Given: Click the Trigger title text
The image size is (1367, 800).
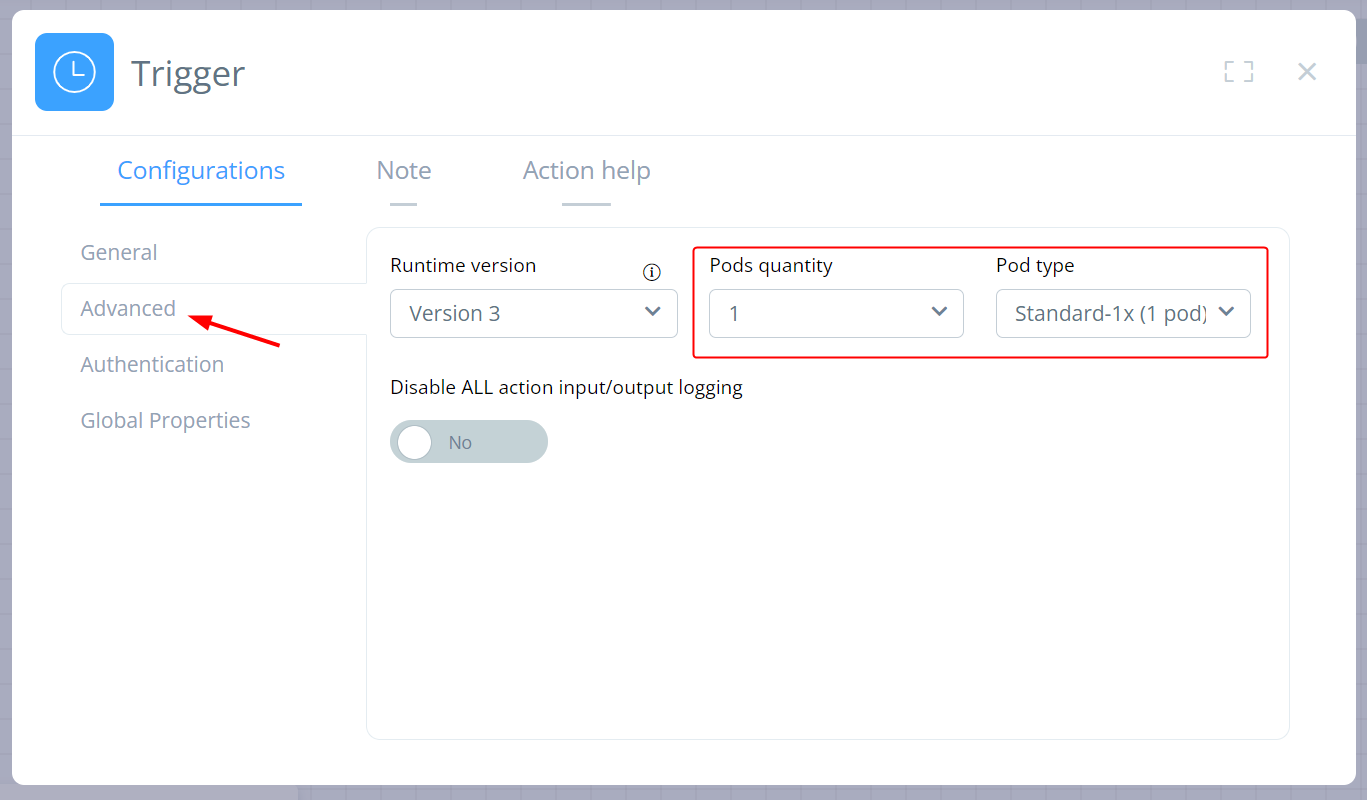Looking at the screenshot, I should click(x=188, y=74).
